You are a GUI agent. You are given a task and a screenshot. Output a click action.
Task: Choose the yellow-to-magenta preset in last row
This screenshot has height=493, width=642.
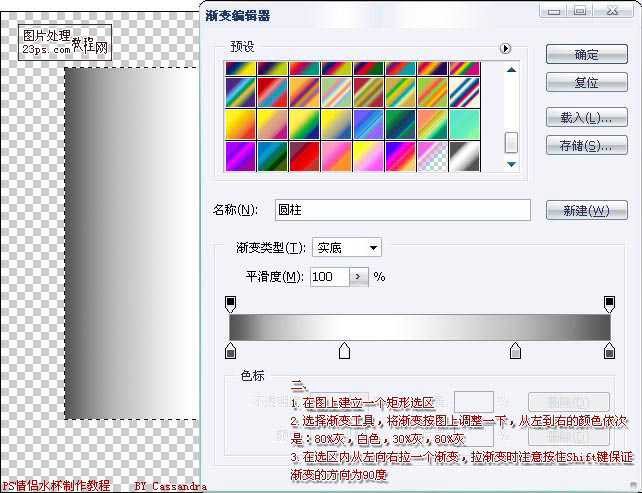tap(368, 156)
